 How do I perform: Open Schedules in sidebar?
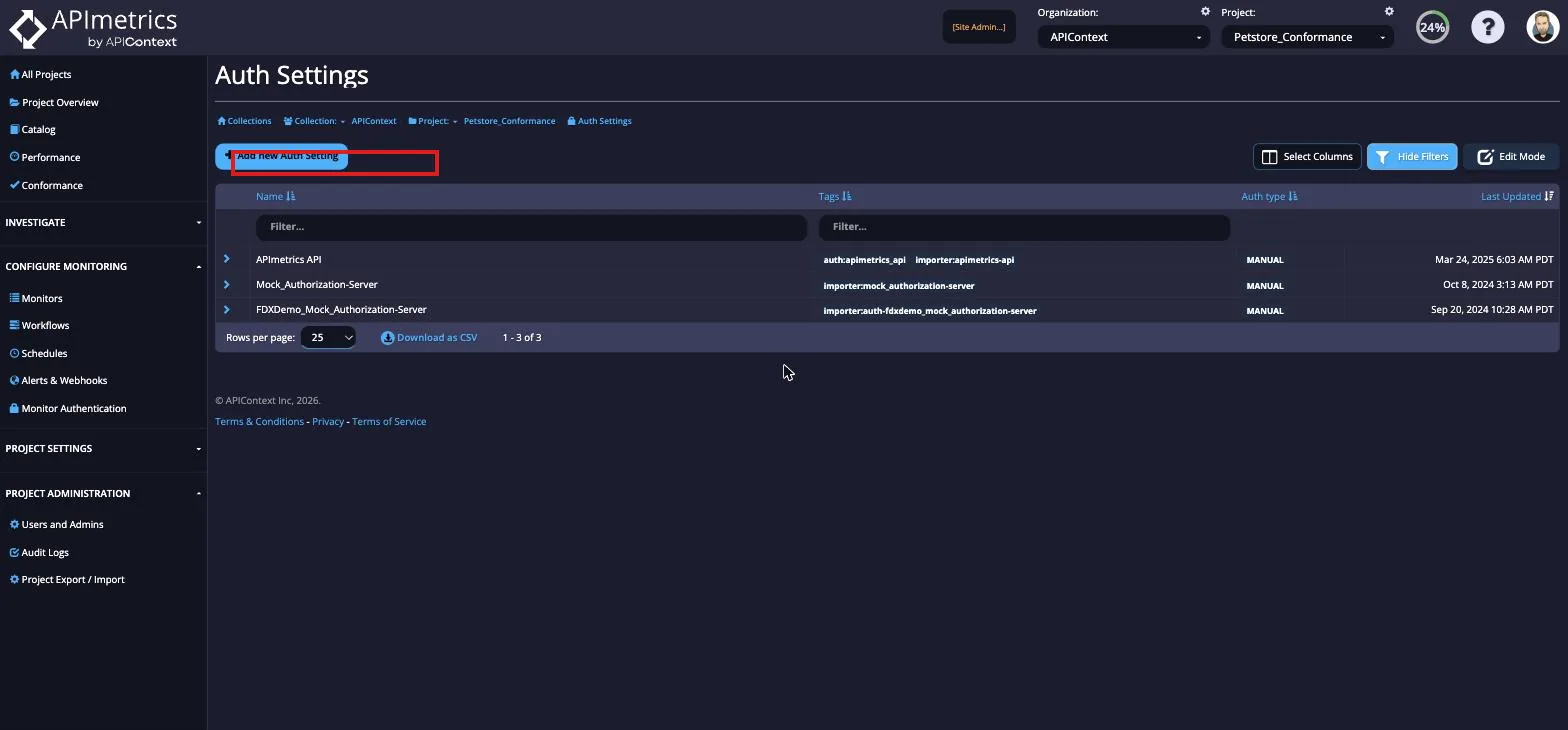tap(38, 353)
